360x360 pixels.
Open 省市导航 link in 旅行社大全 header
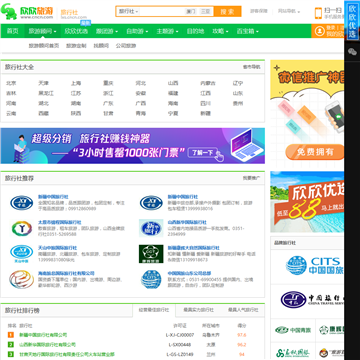[x=252, y=67]
